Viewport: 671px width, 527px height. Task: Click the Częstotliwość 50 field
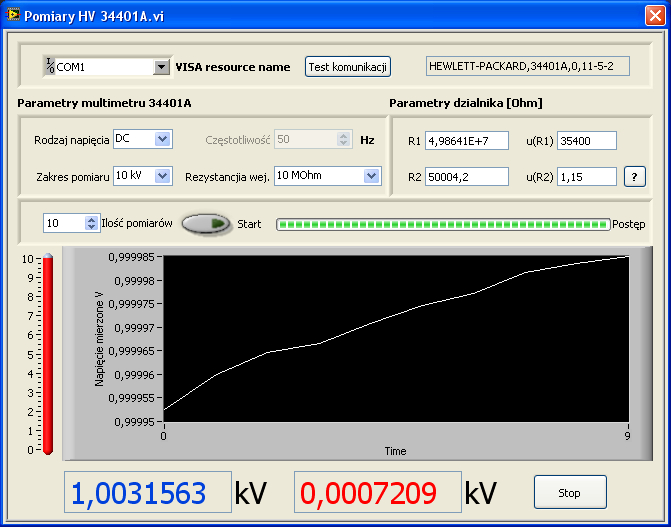tap(306, 139)
